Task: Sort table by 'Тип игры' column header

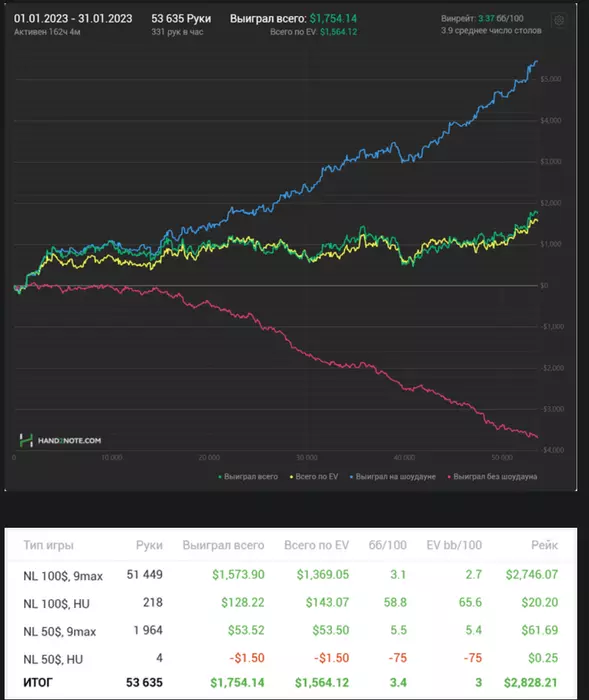Action: click(x=48, y=545)
